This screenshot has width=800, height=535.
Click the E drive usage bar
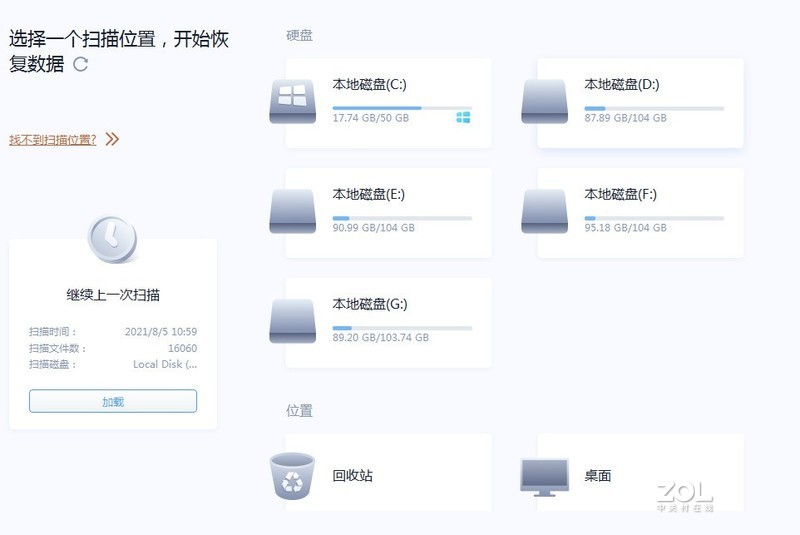pos(402,218)
